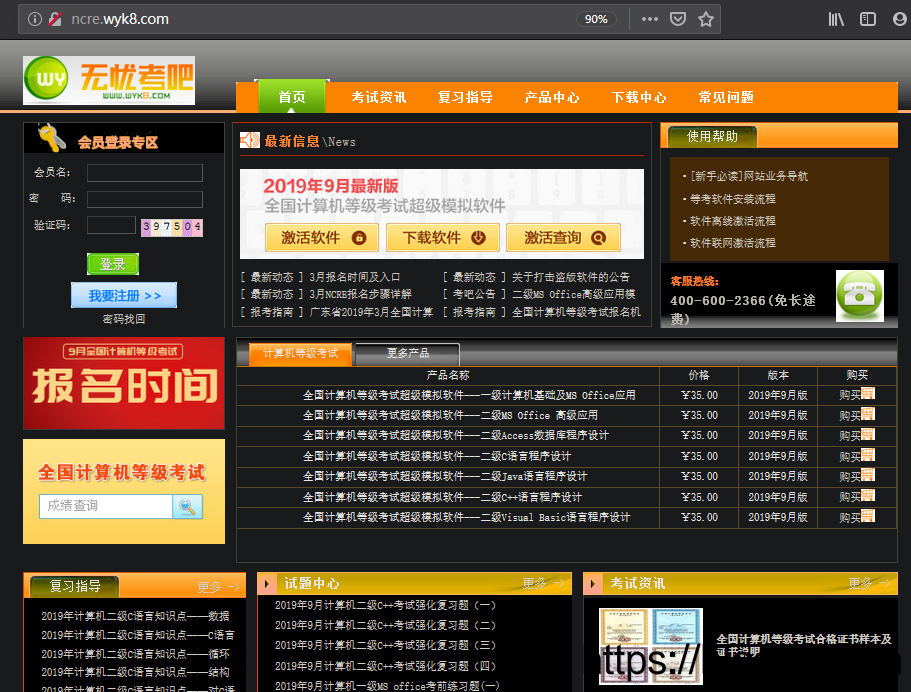Click 更多 in 试题中心 panel
The image size is (911, 692).
coord(544,583)
